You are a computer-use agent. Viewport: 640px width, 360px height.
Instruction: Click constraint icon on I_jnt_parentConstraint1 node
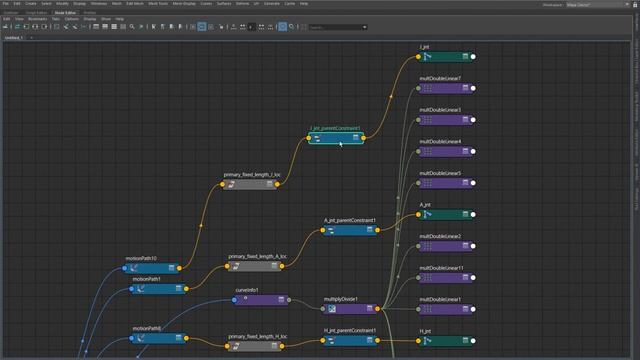pos(317,138)
